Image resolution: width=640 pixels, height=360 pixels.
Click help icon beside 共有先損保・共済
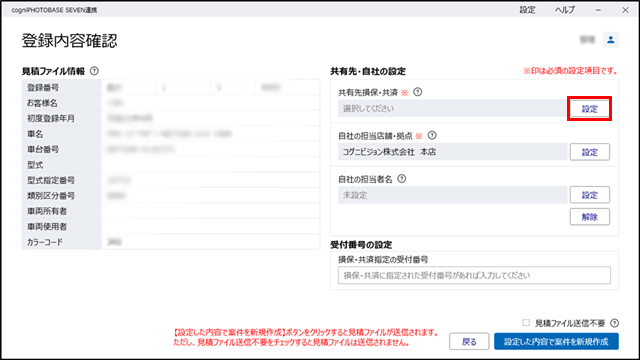418,92
